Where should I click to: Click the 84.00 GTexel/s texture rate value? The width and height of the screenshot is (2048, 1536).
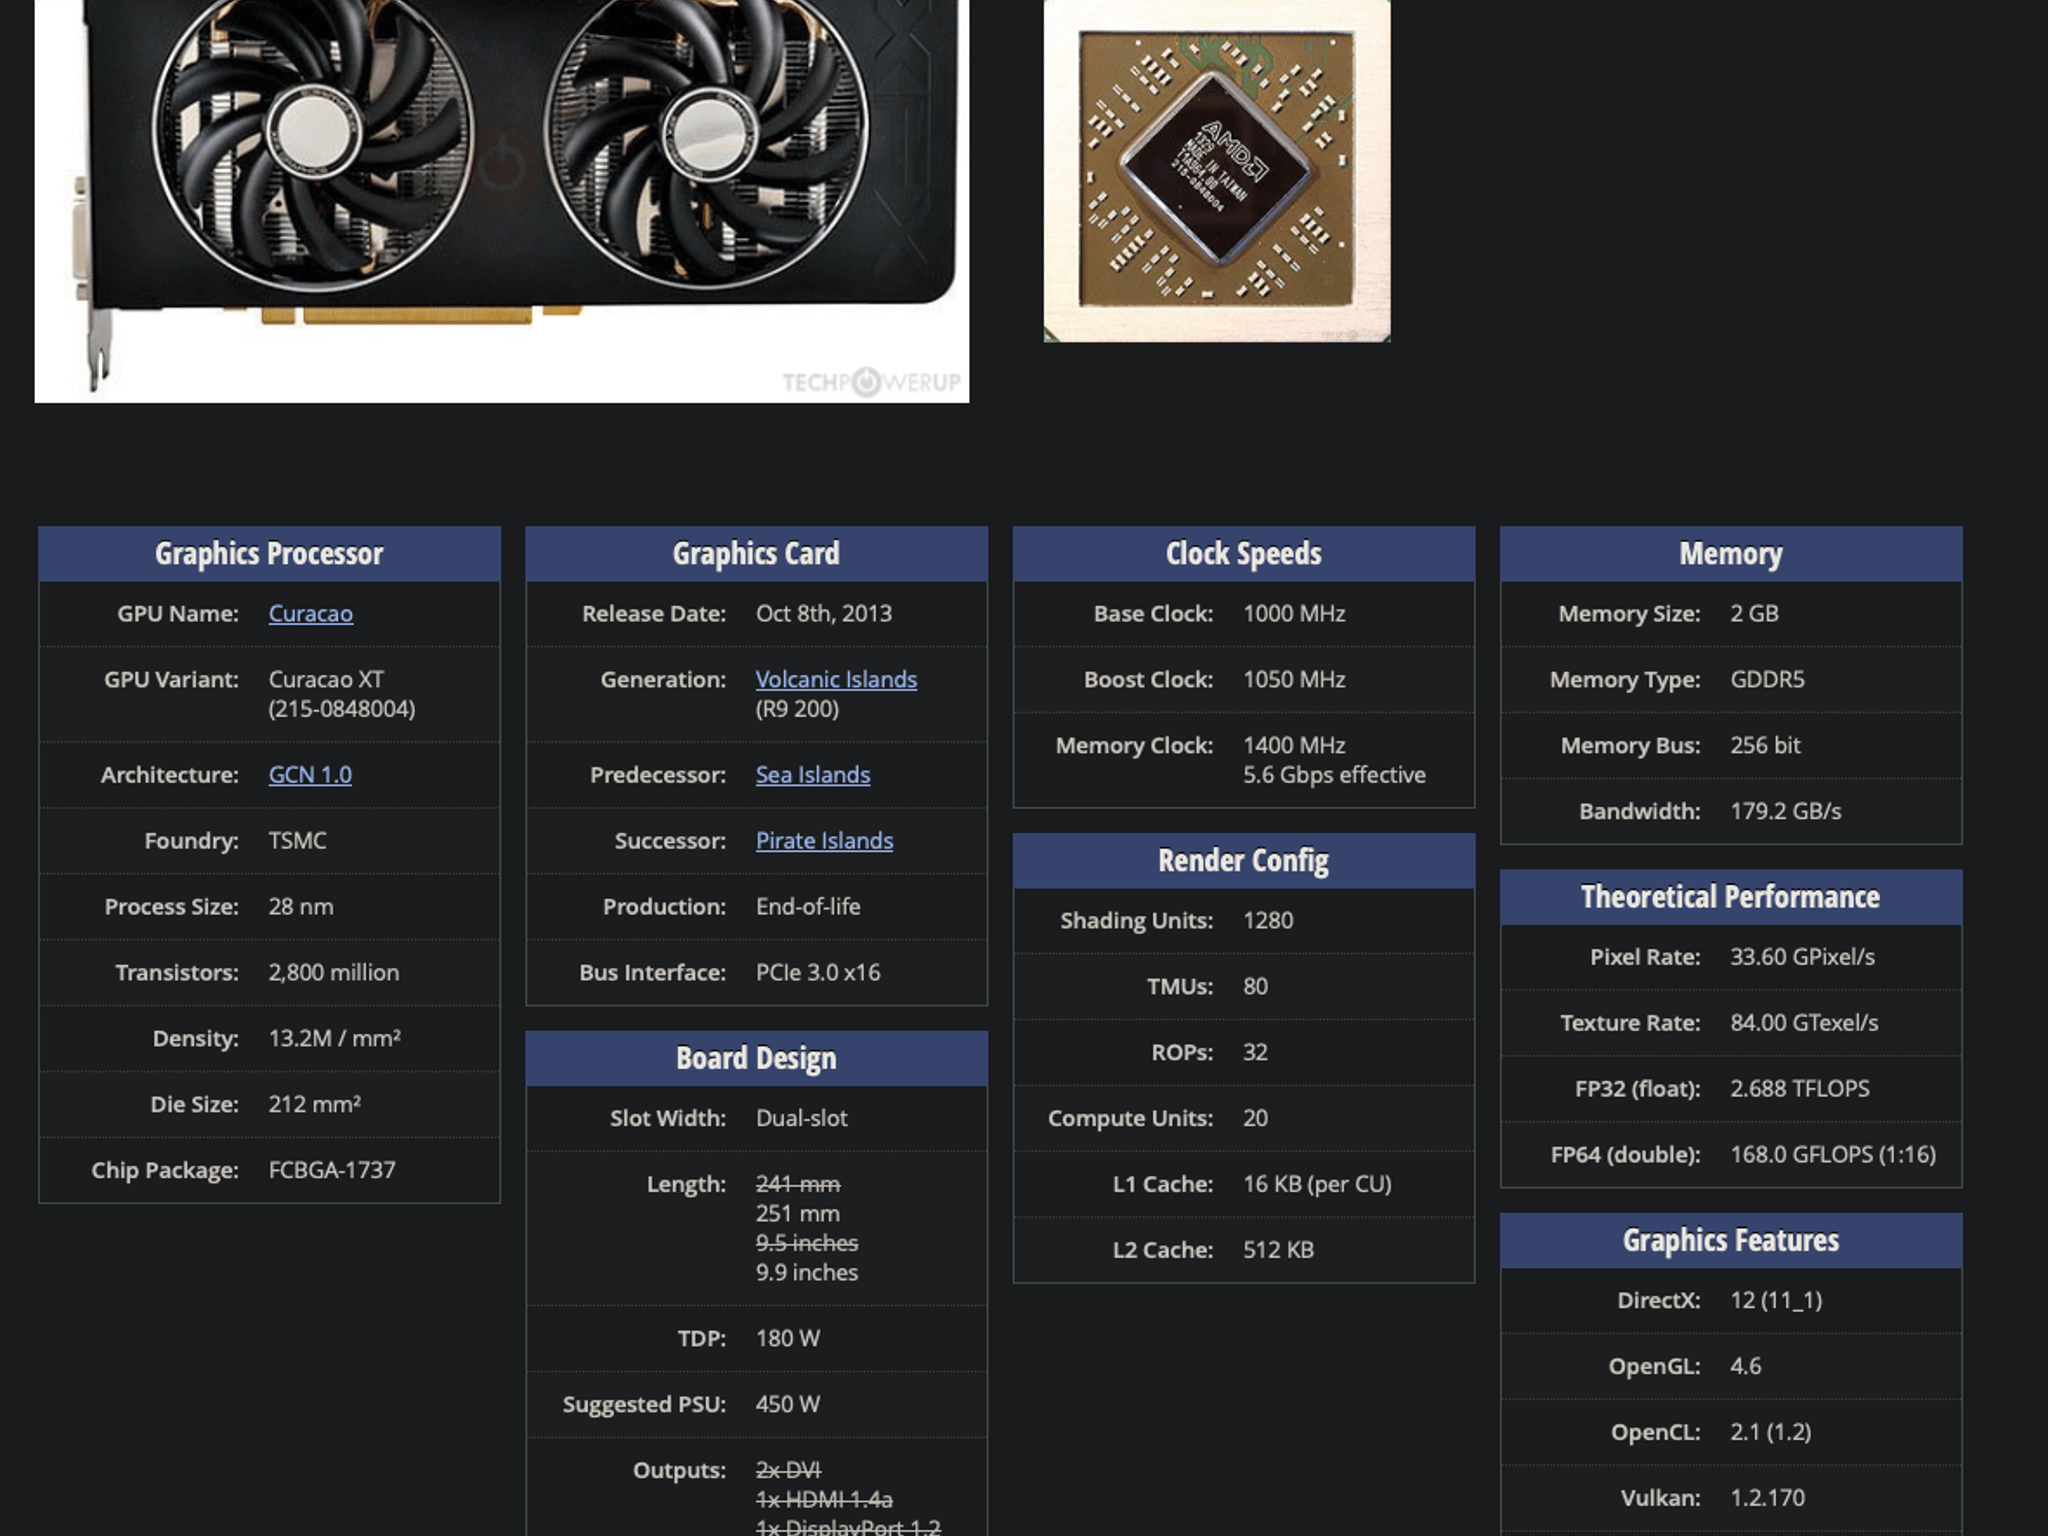point(1804,1023)
